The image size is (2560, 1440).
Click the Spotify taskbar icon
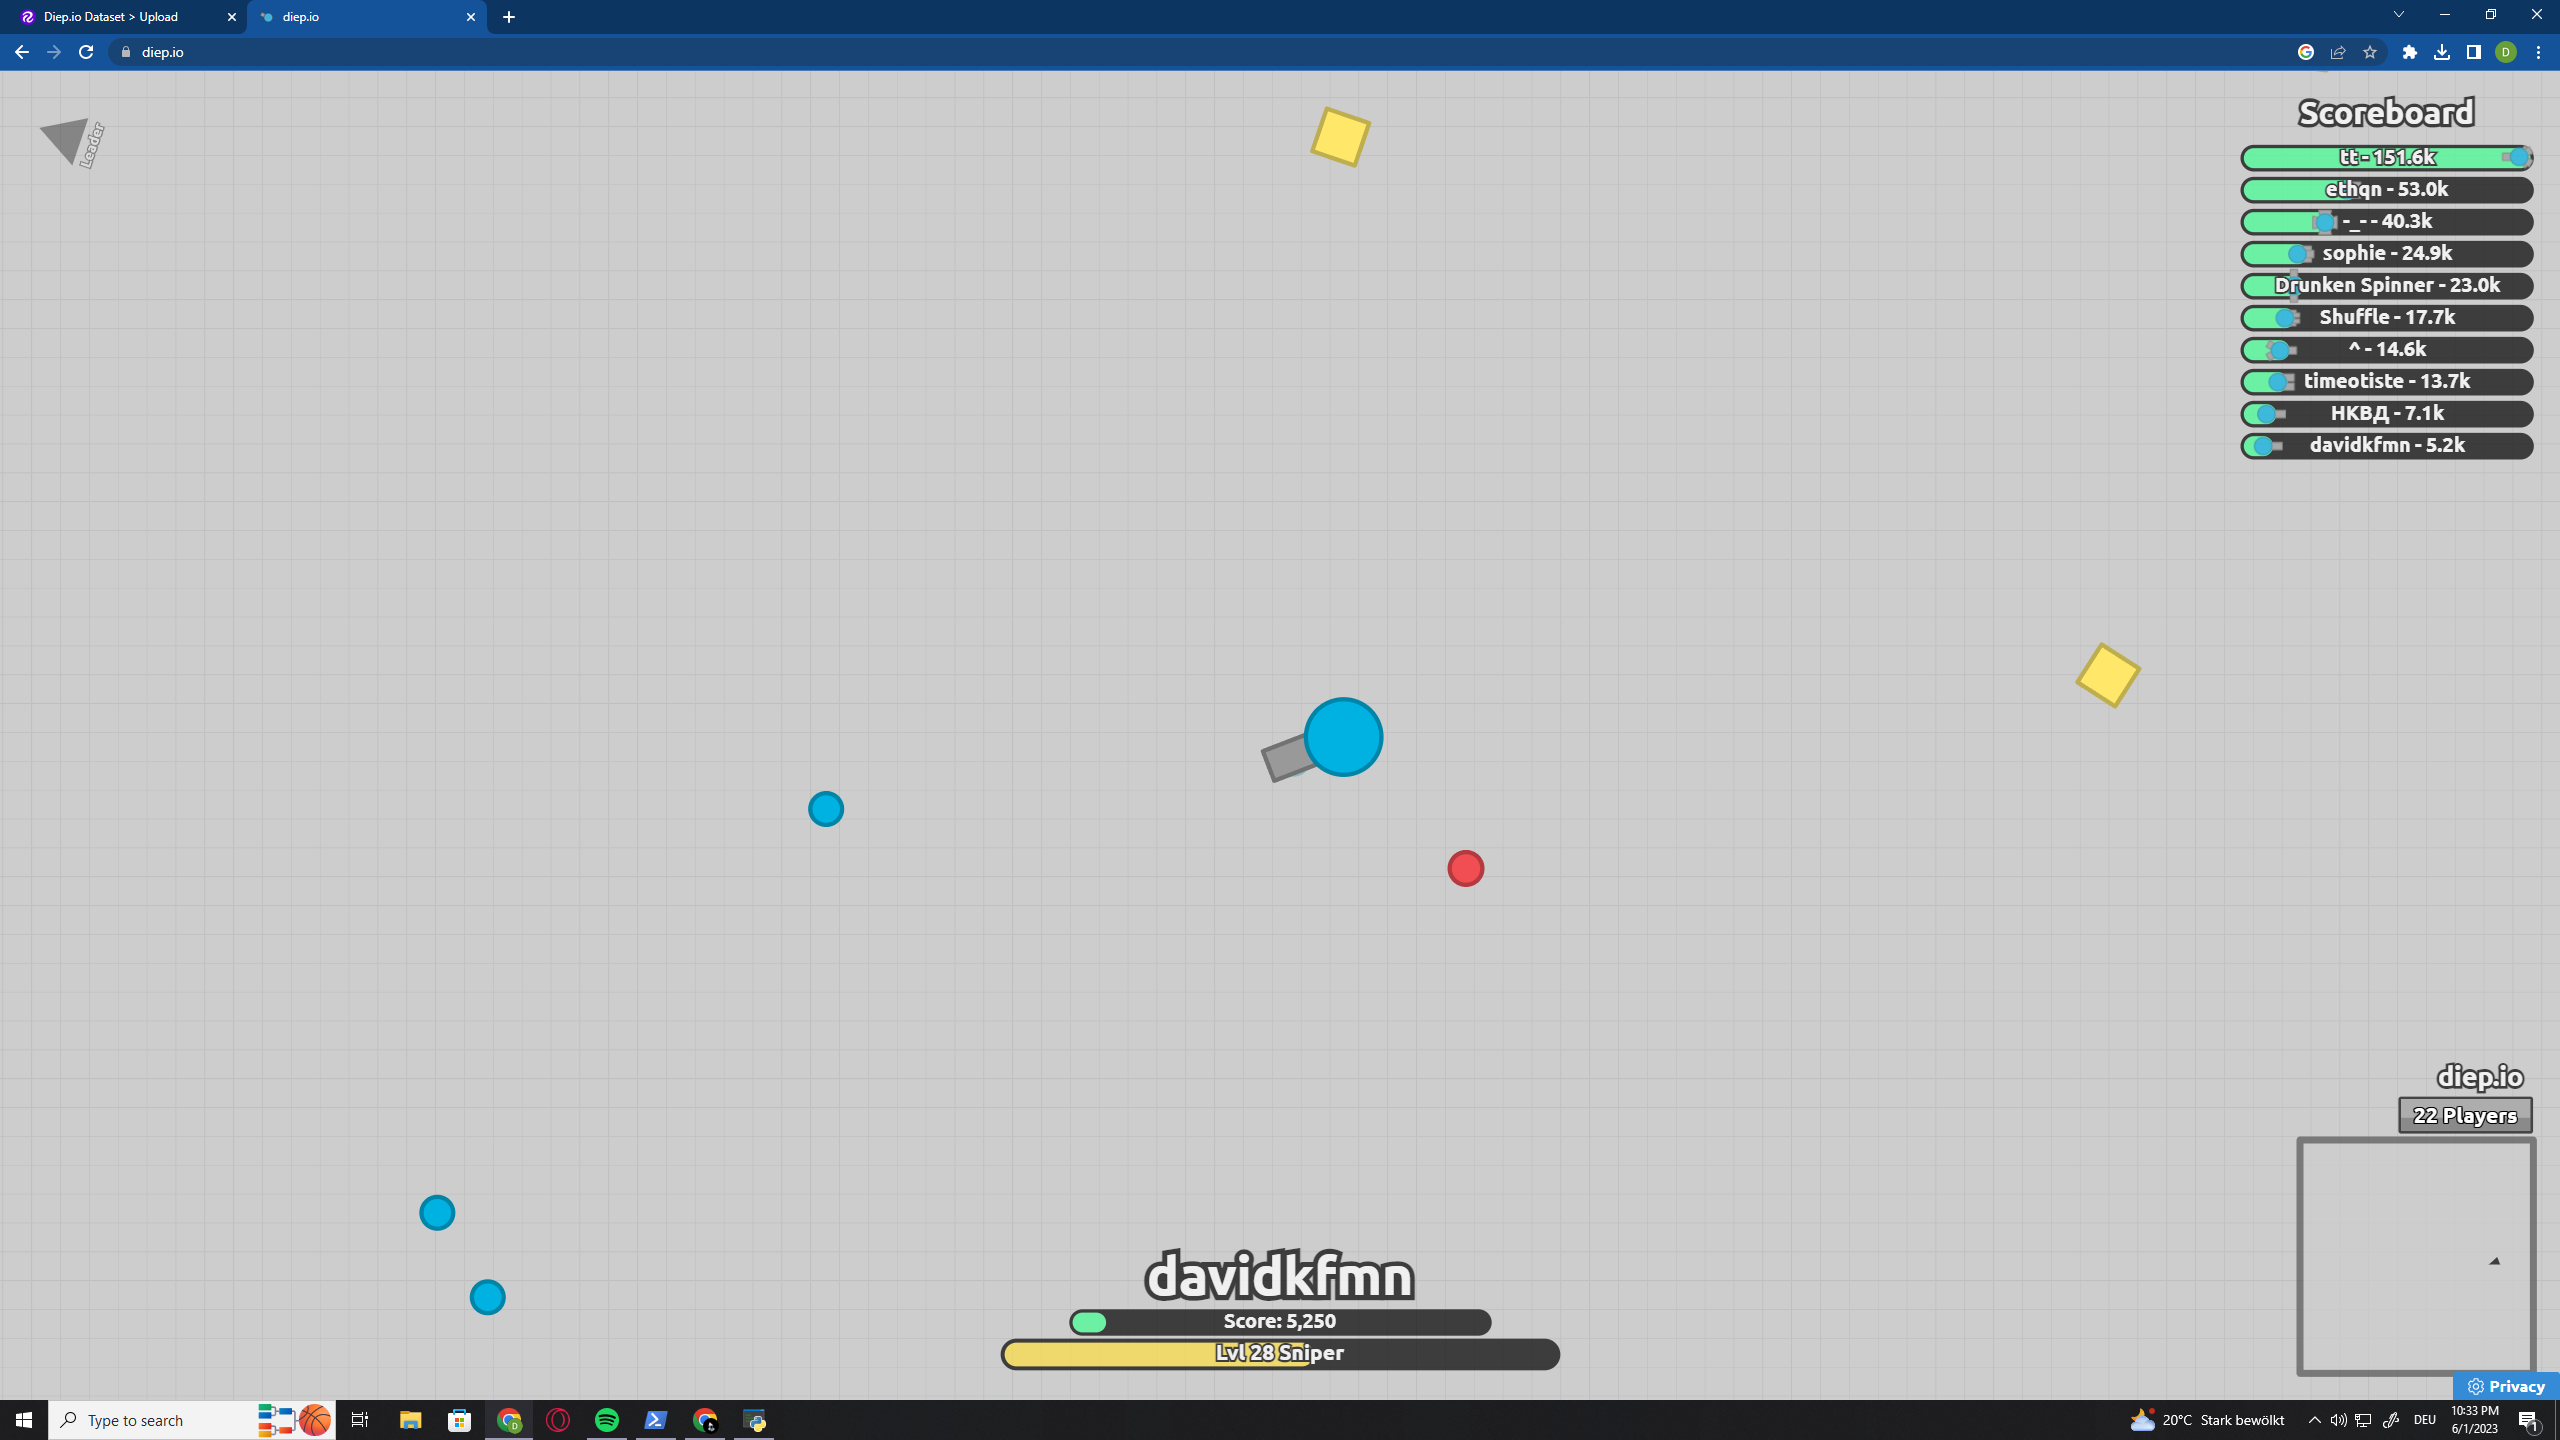point(608,1421)
